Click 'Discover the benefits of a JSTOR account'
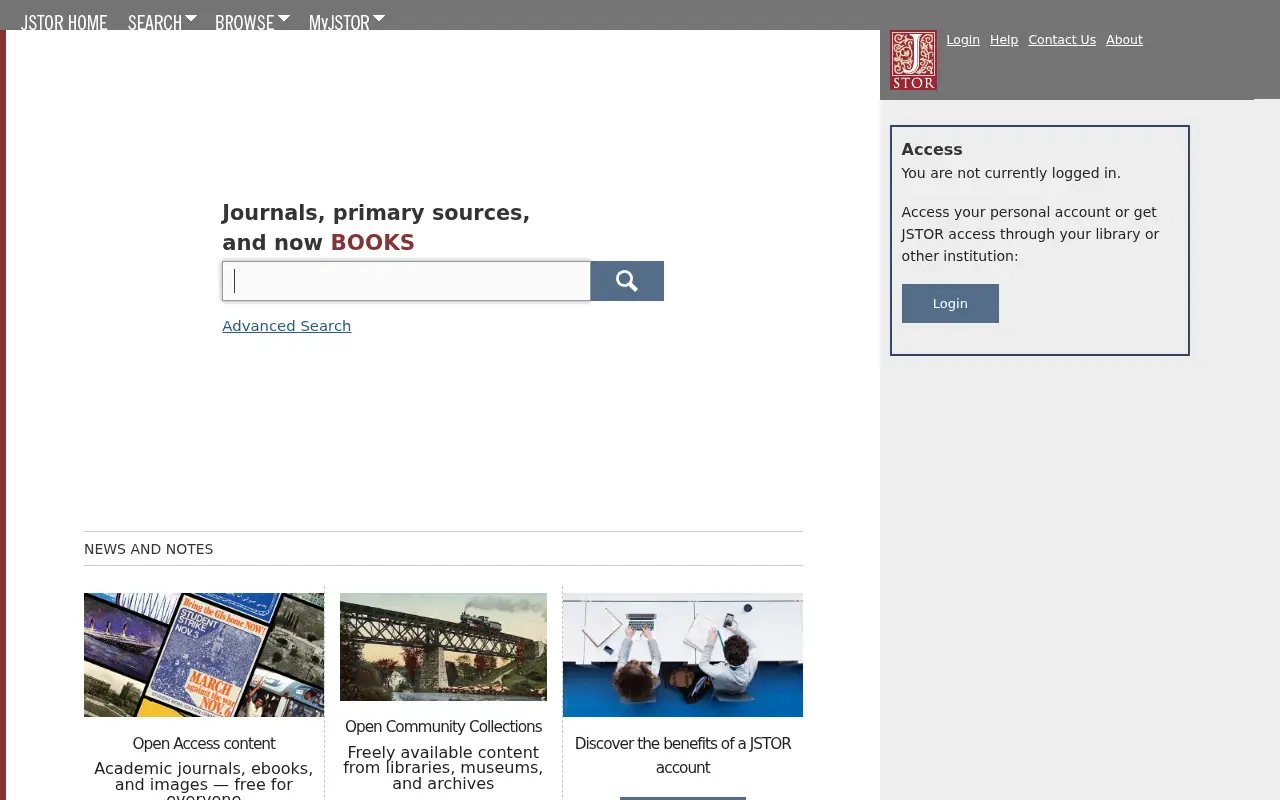The height and width of the screenshot is (800, 1280). (683, 756)
